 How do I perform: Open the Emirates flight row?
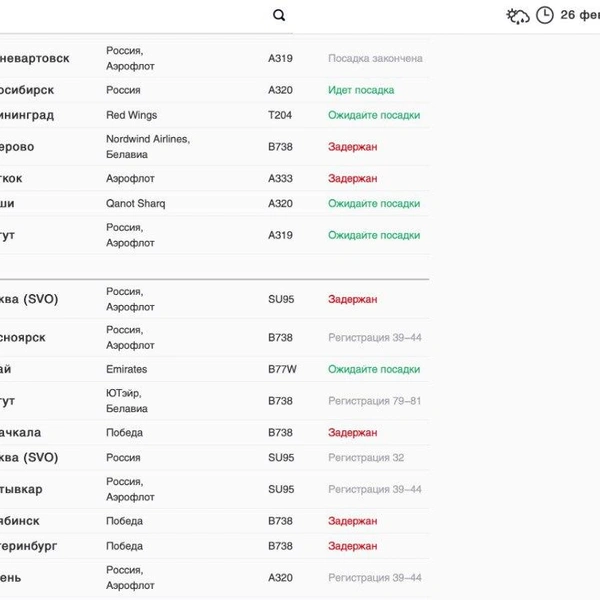click(x=126, y=369)
